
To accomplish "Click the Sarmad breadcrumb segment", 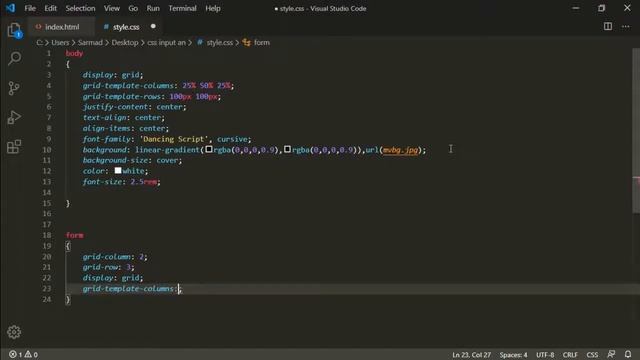I will coord(90,42).
